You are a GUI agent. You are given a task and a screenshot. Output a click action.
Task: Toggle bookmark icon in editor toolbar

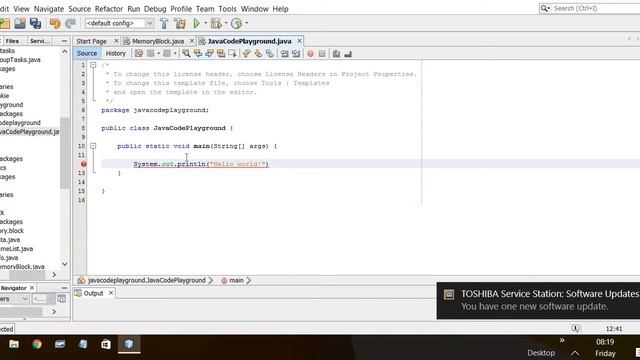point(269,53)
